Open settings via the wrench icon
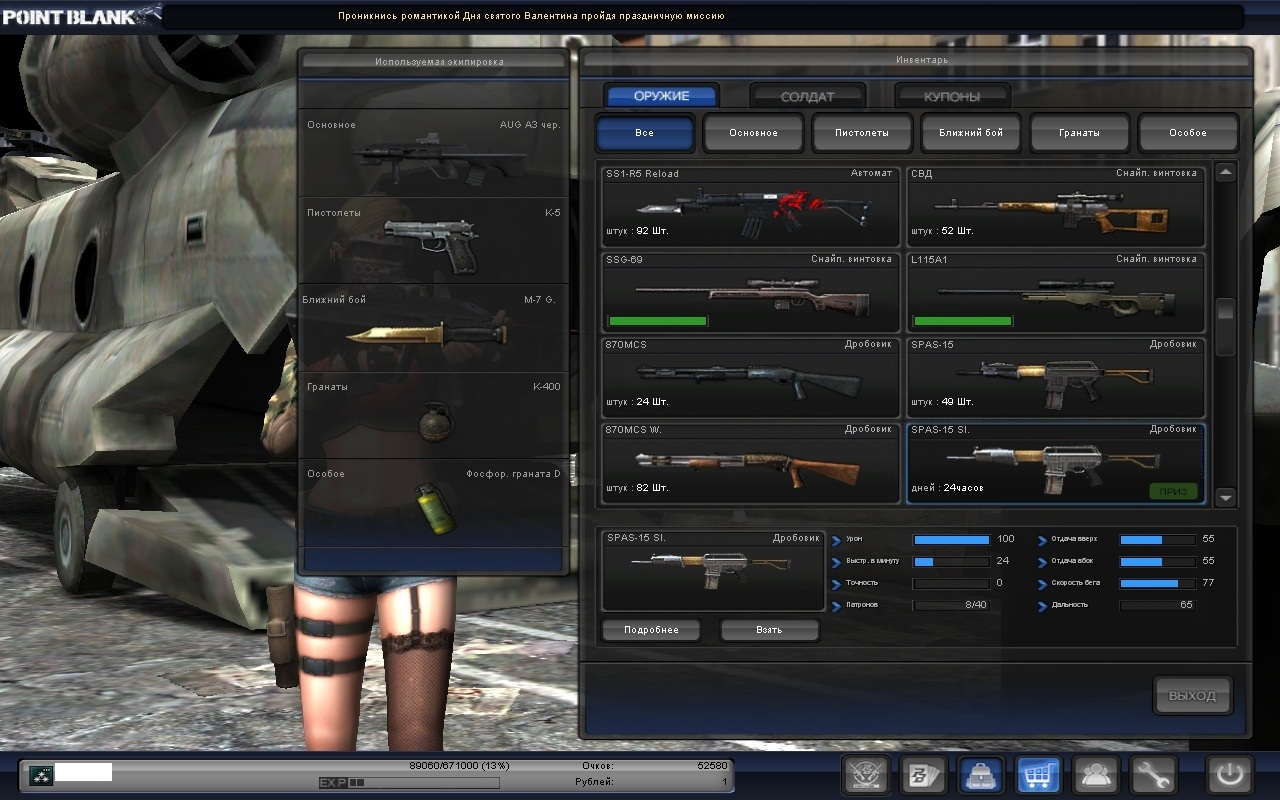 (1153, 775)
